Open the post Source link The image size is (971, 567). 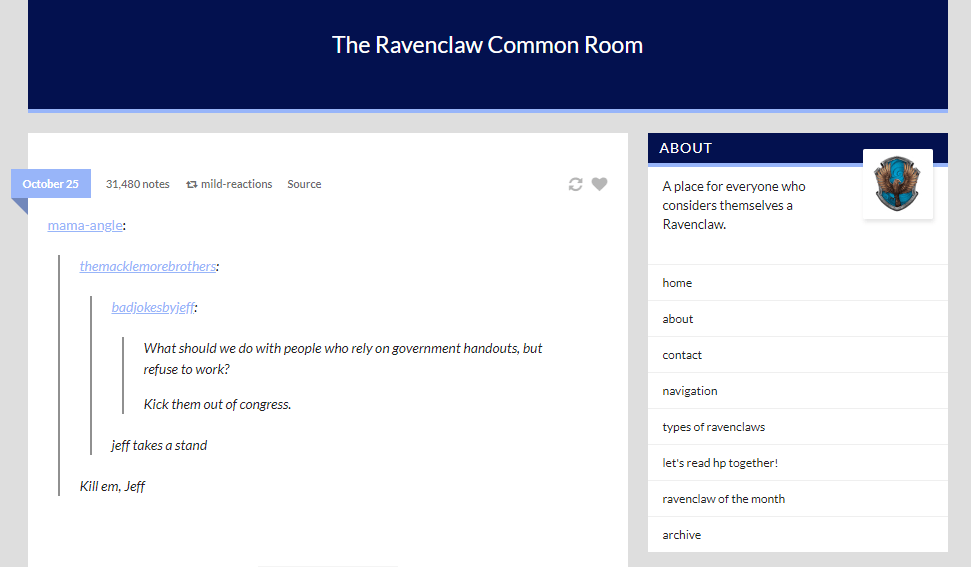click(x=304, y=184)
